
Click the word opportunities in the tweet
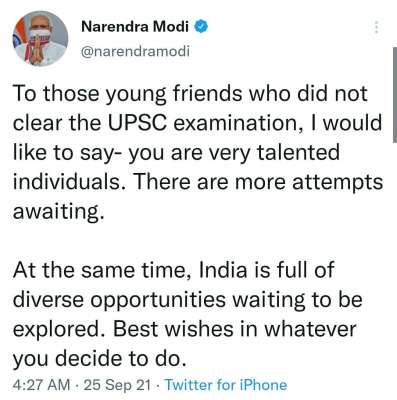tap(158, 300)
